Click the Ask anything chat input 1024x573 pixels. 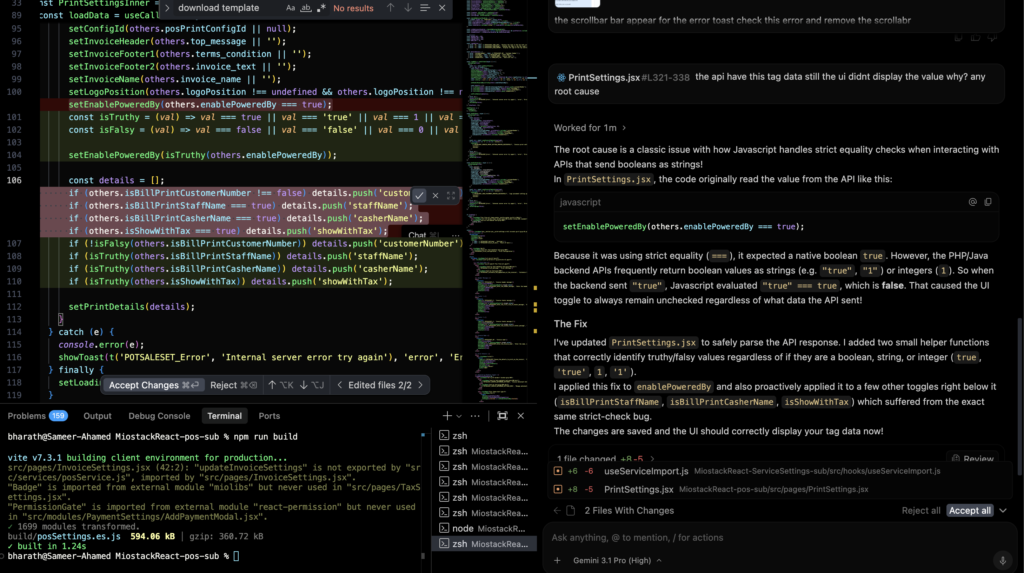point(777,537)
